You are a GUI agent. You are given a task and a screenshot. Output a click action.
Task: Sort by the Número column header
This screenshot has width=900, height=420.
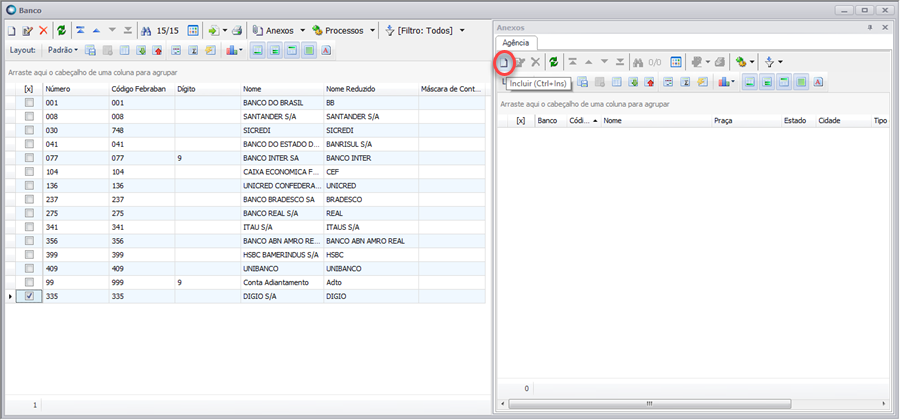click(x=75, y=89)
